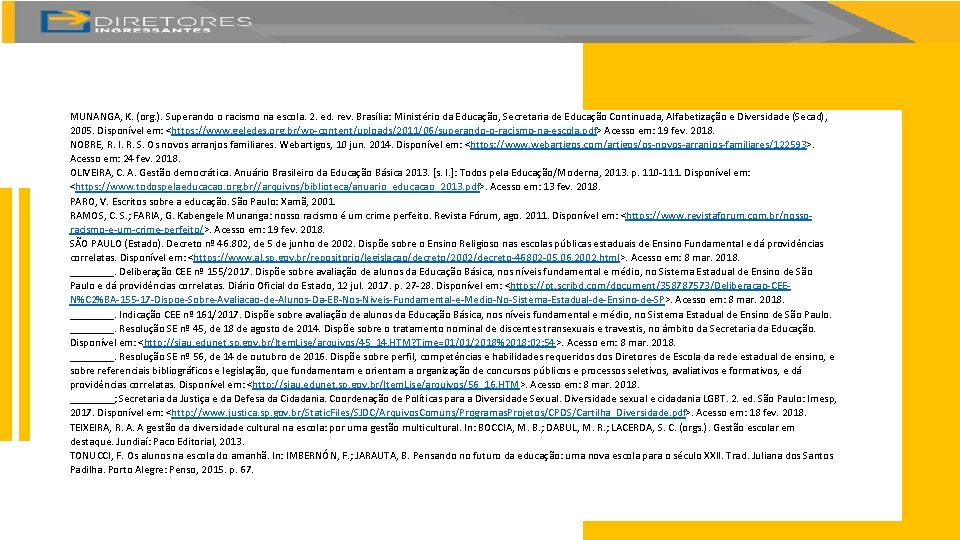Open the geledes.org.br superando-o-racismo PDF link

click(x=384, y=130)
